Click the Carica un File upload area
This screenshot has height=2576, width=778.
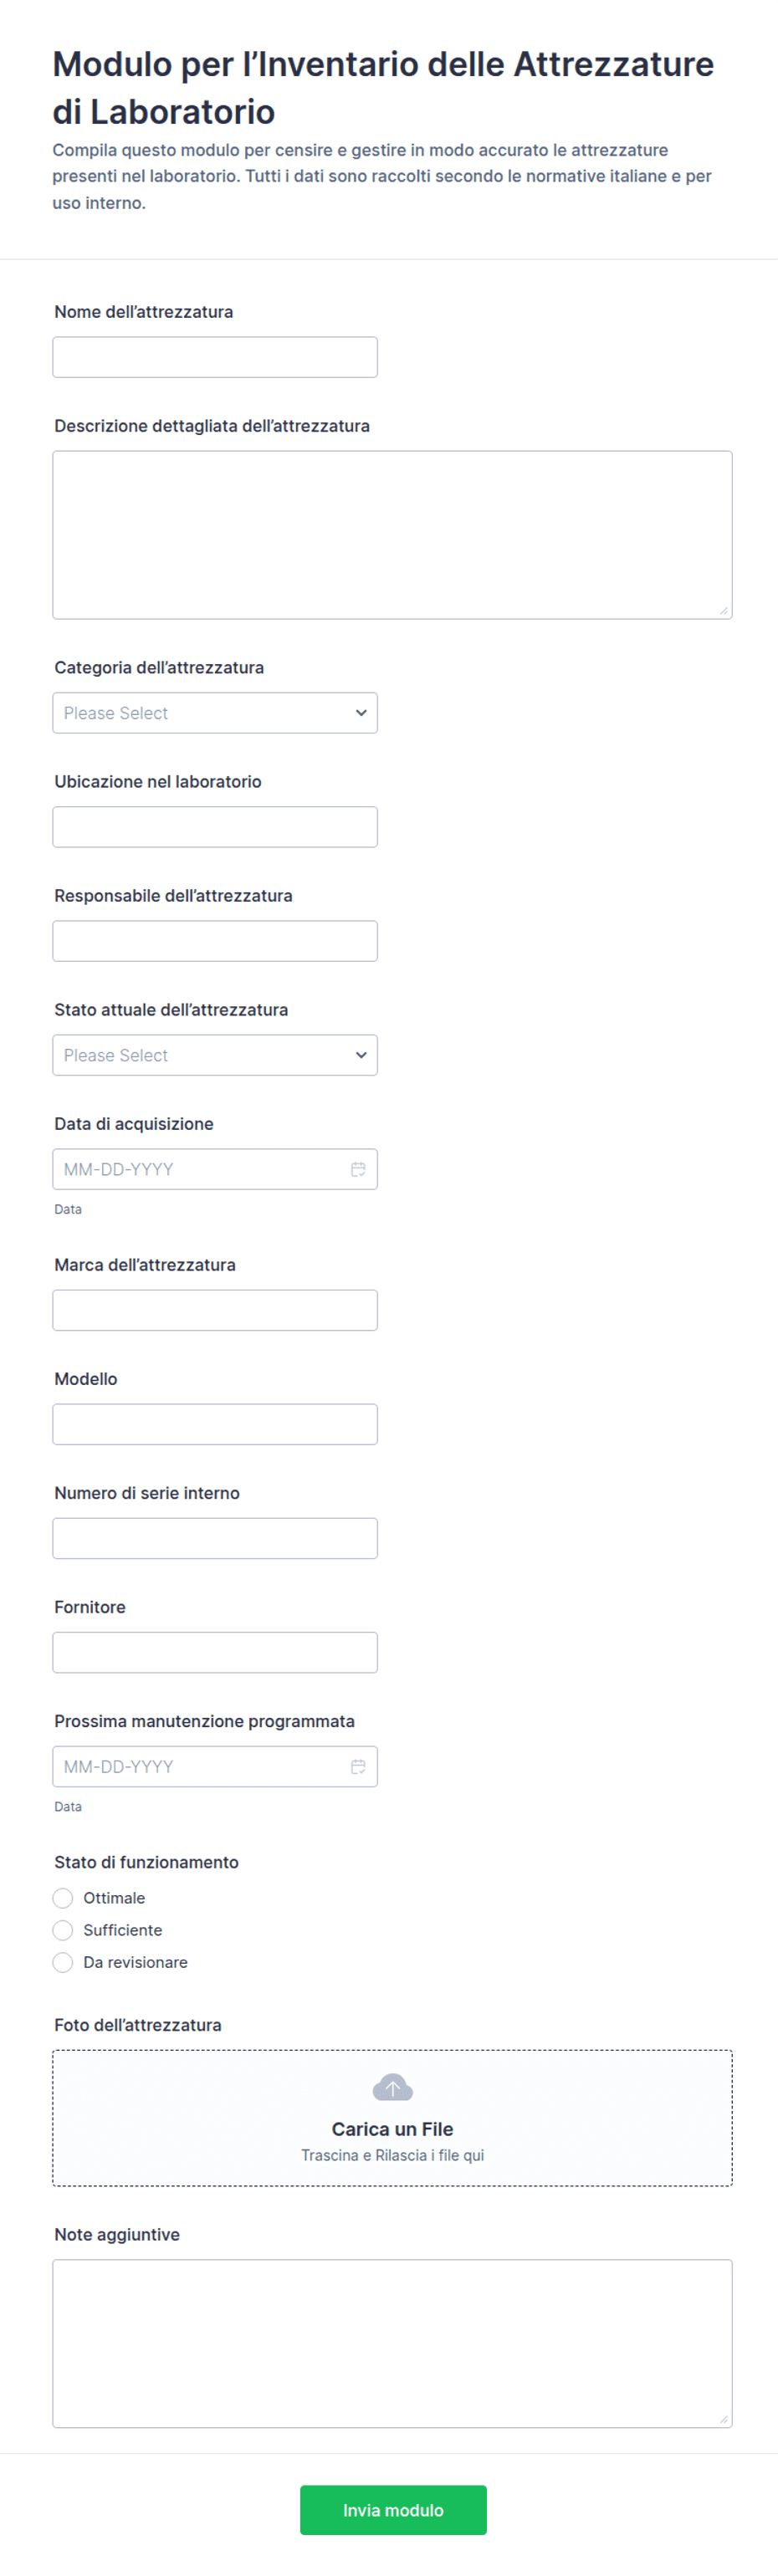(x=392, y=2118)
